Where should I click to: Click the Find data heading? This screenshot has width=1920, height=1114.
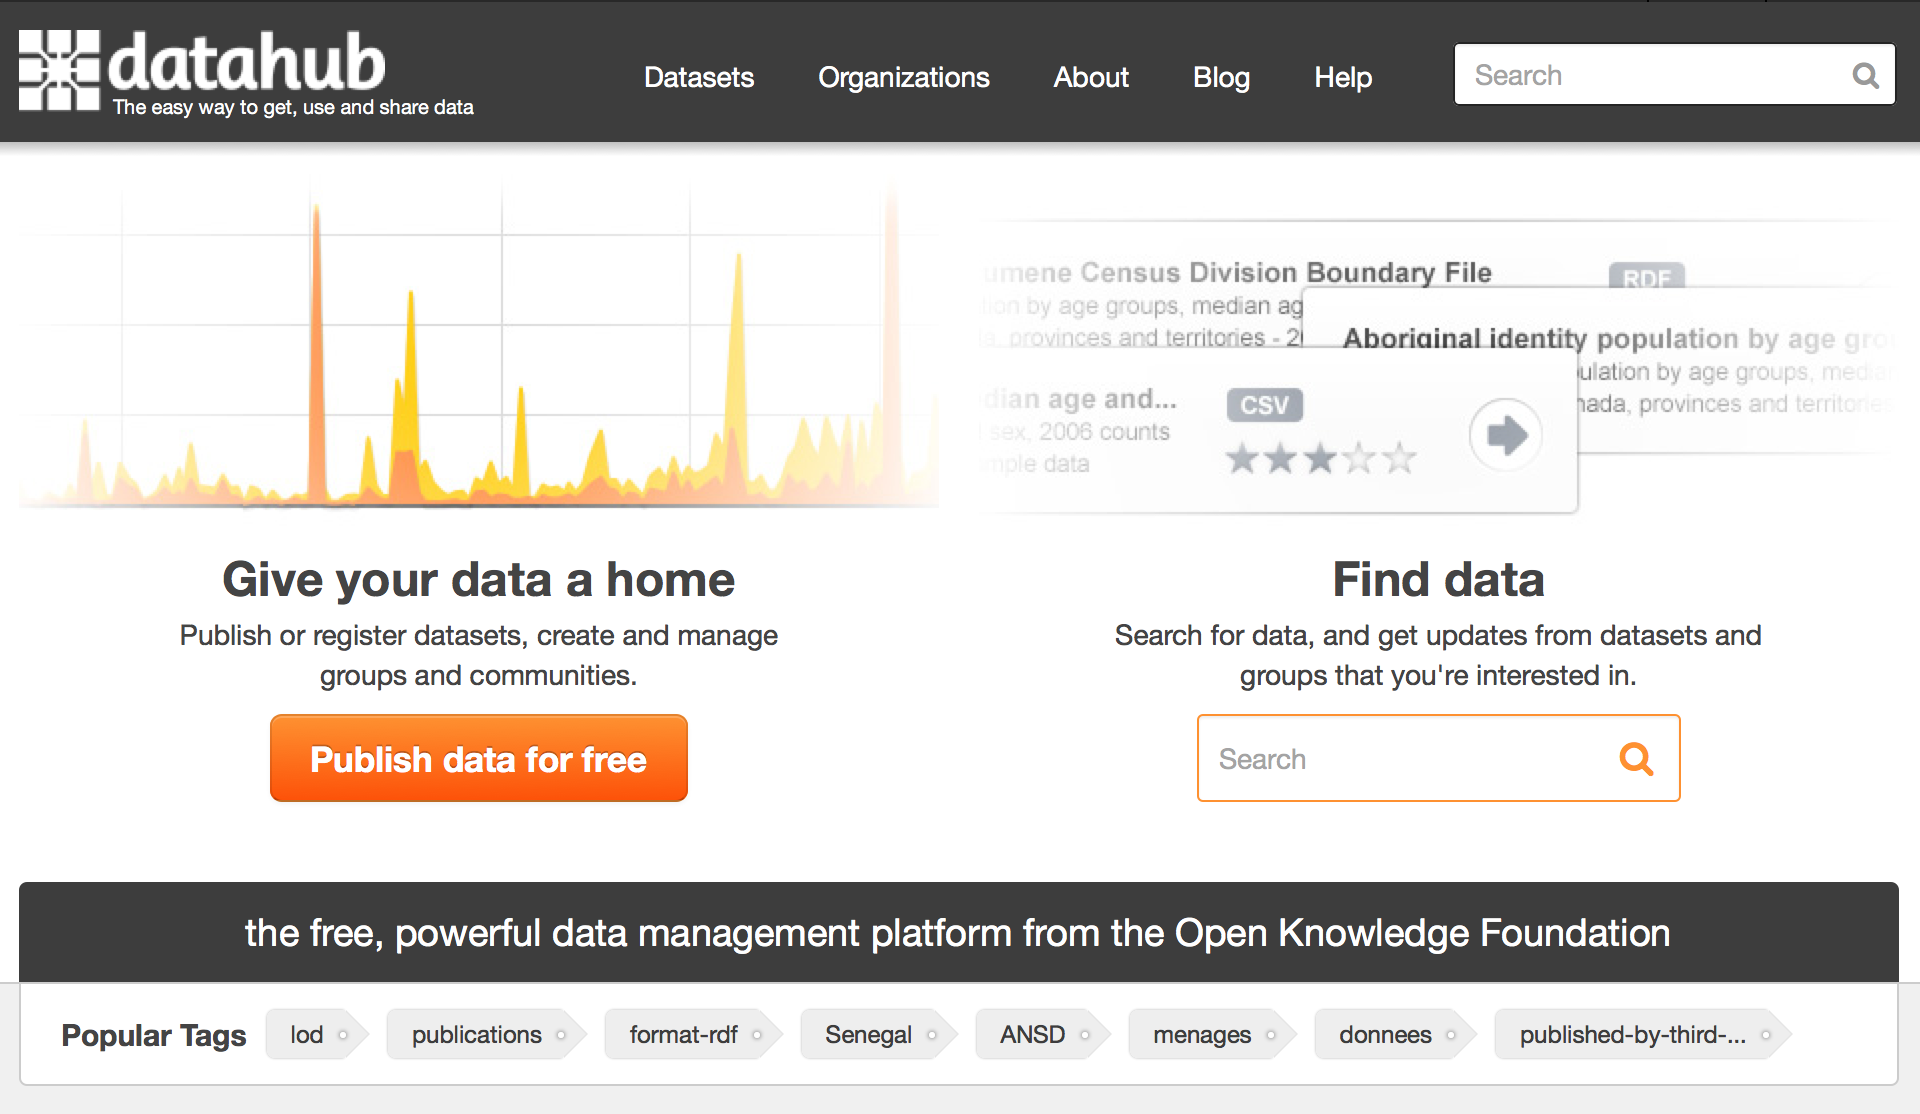click(x=1438, y=580)
